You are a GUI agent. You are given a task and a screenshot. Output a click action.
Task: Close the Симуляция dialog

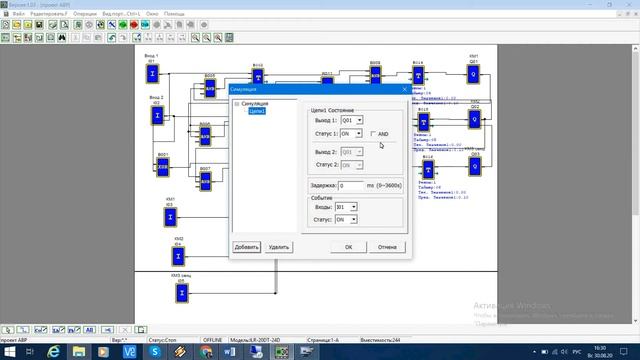click(x=404, y=89)
